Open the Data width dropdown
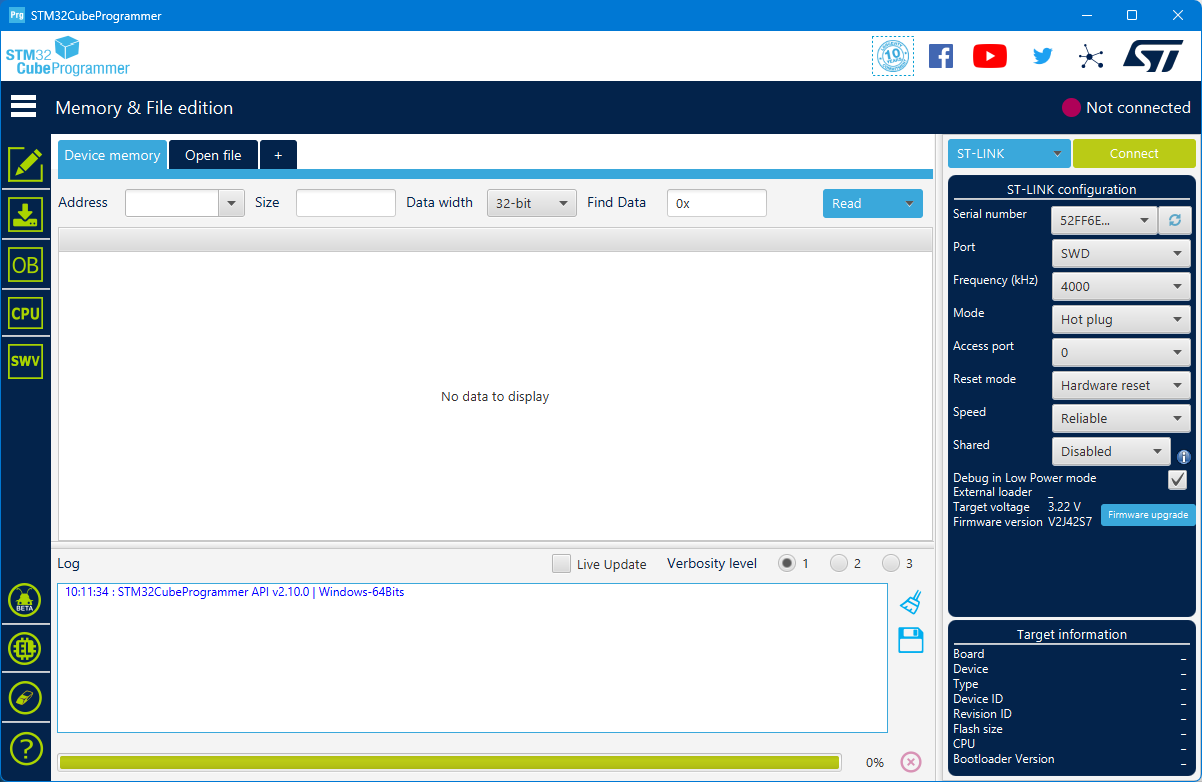This screenshot has width=1202, height=782. point(531,202)
